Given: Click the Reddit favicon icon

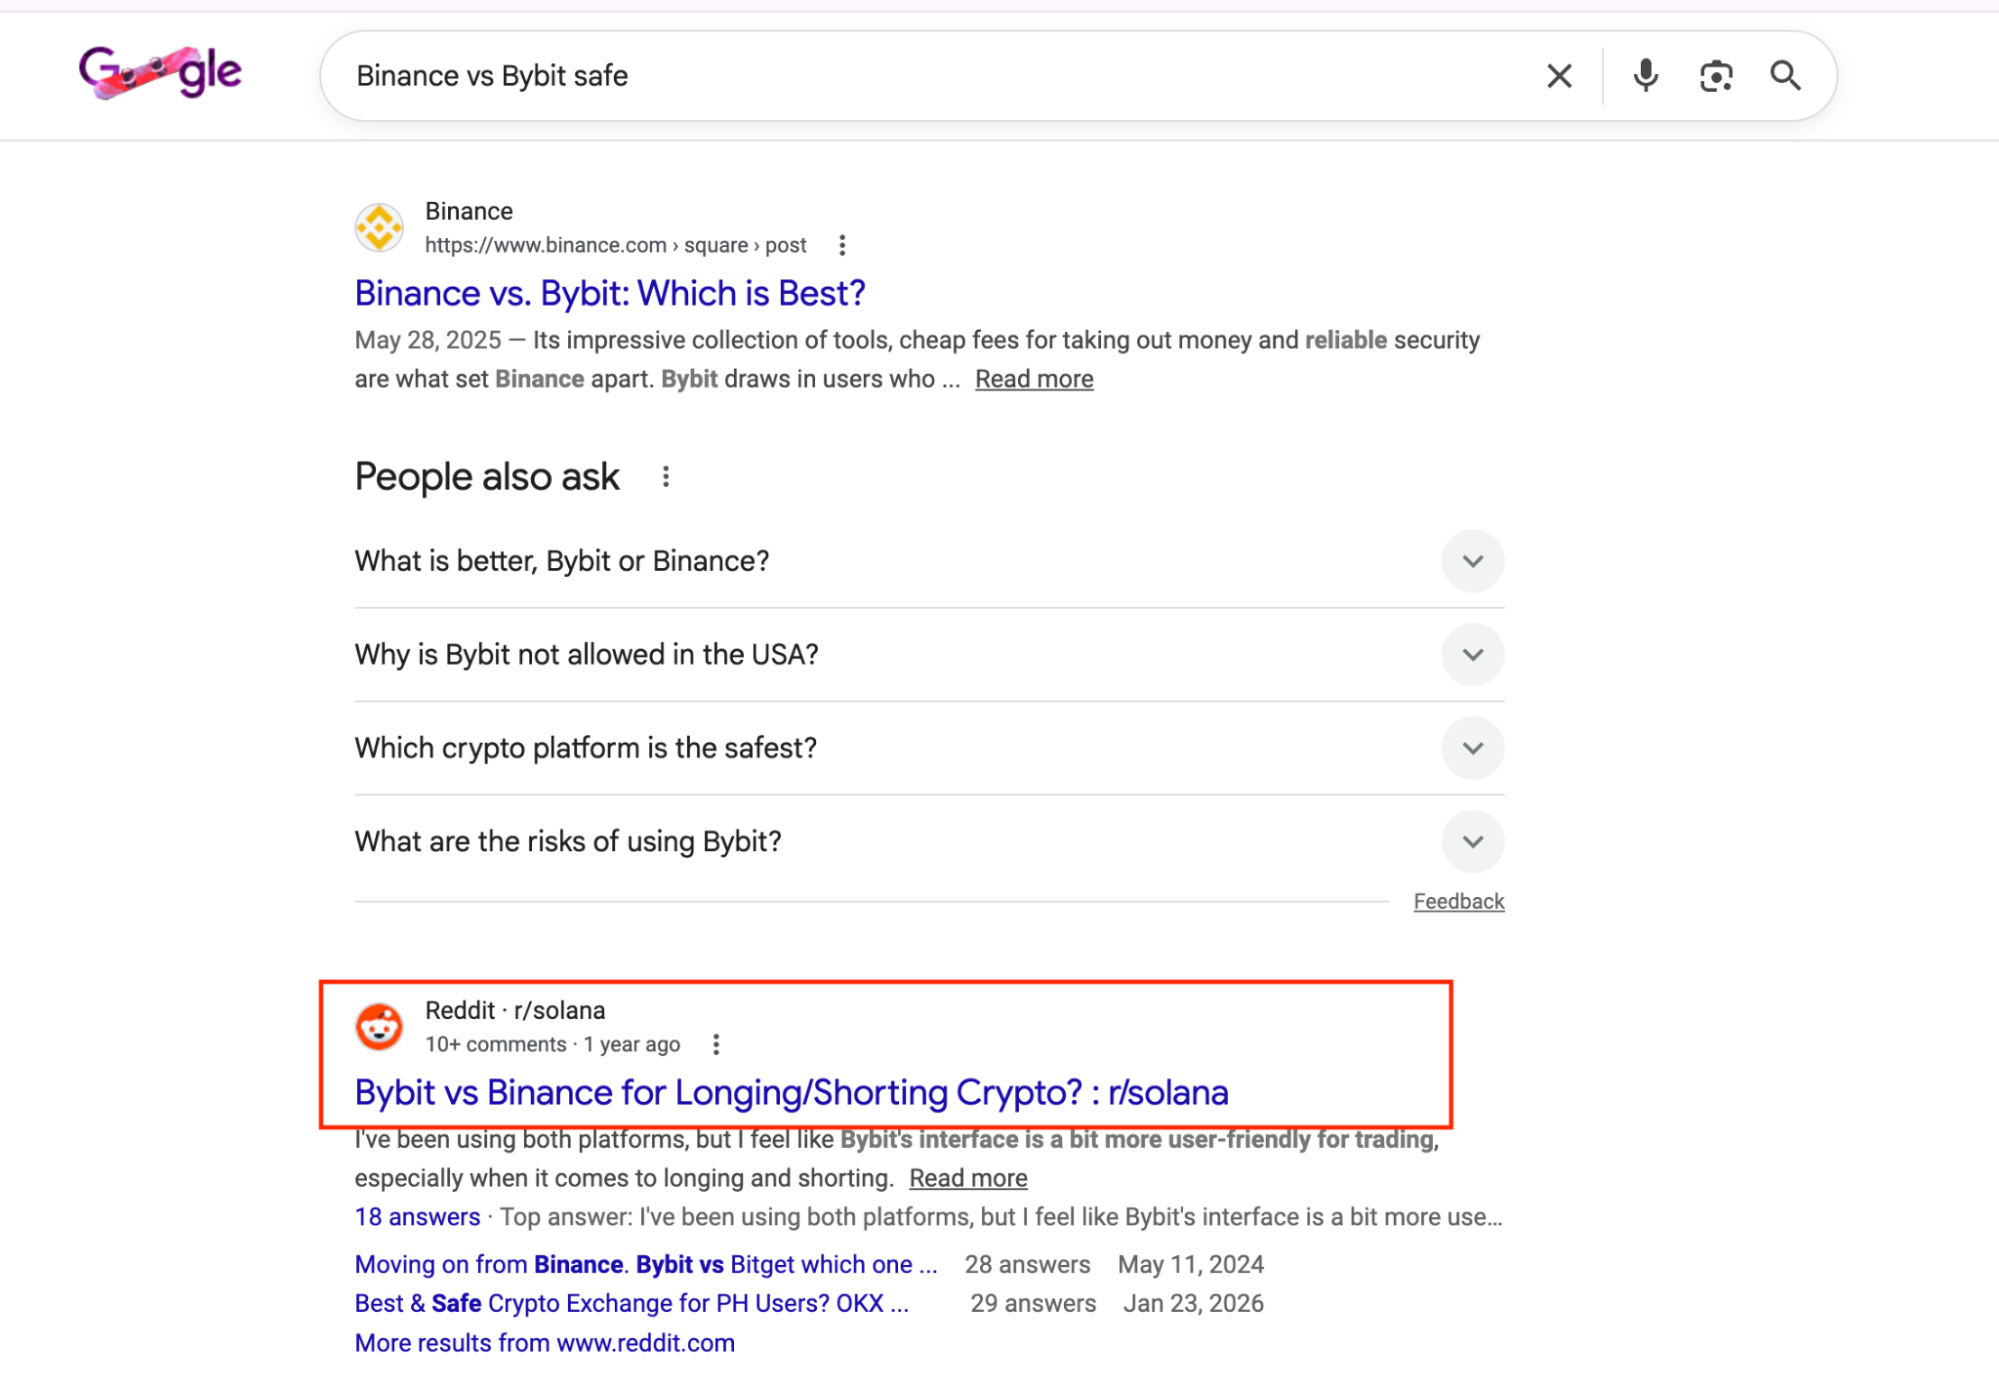Looking at the screenshot, I should click(379, 1027).
